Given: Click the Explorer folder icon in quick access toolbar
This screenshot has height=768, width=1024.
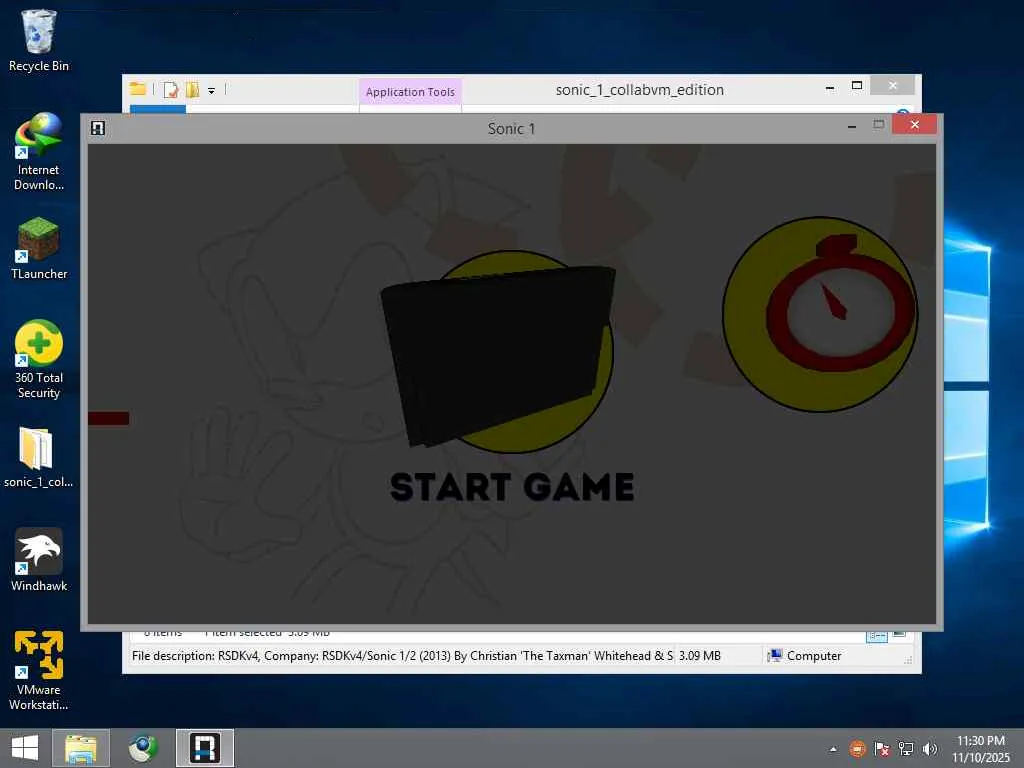Looking at the screenshot, I should click(x=138, y=89).
